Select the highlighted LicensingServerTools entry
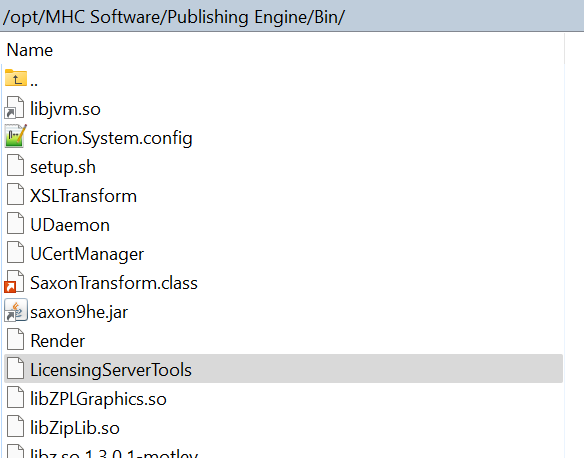The width and height of the screenshot is (584, 458). pos(283,369)
